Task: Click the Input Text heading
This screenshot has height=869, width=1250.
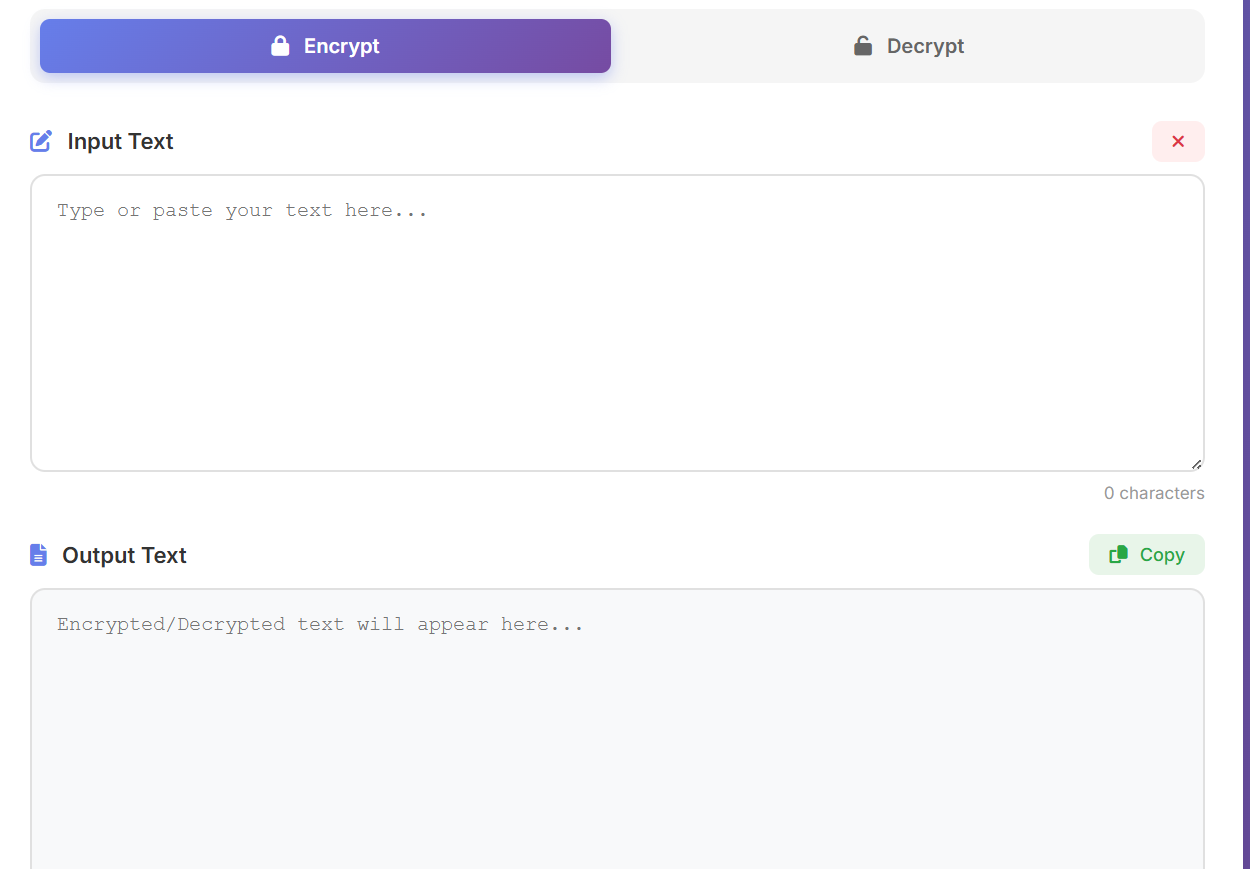Action: pos(120,141)
